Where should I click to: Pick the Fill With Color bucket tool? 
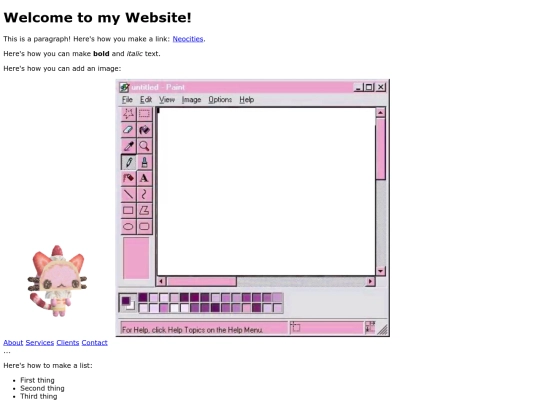[x=144, y=130]
